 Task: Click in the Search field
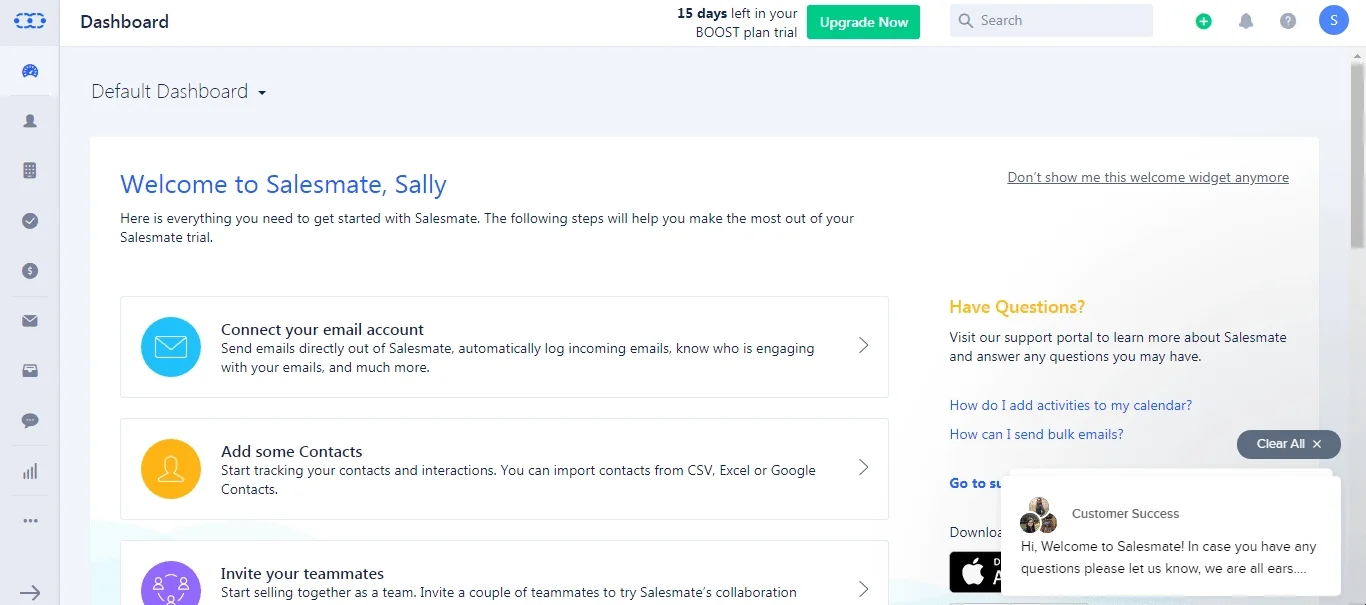1051,21
